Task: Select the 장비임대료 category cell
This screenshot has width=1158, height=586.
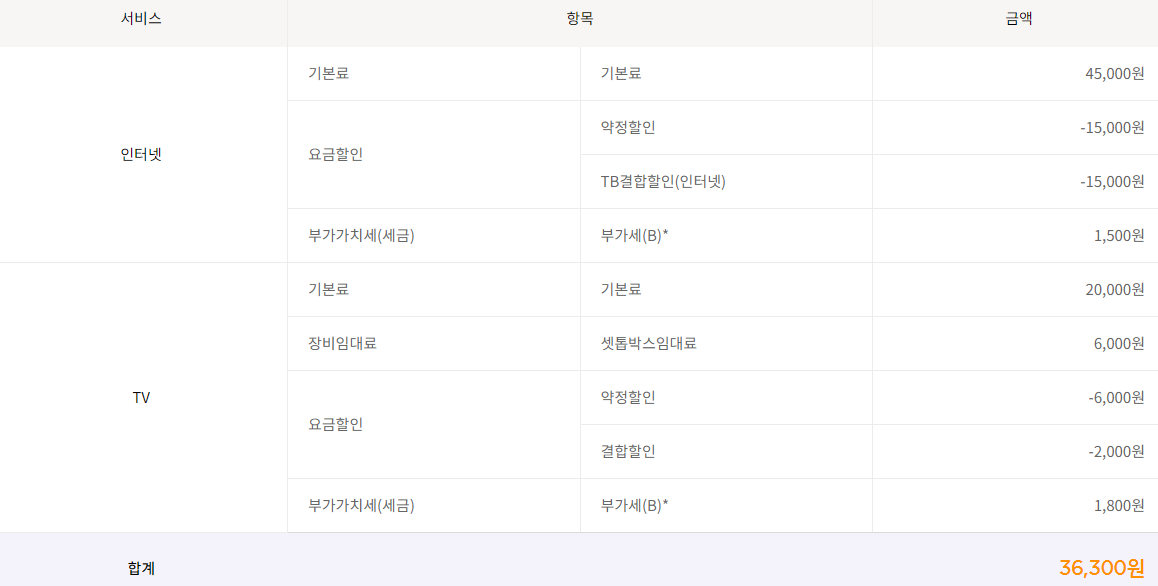Action: point(343,344)
